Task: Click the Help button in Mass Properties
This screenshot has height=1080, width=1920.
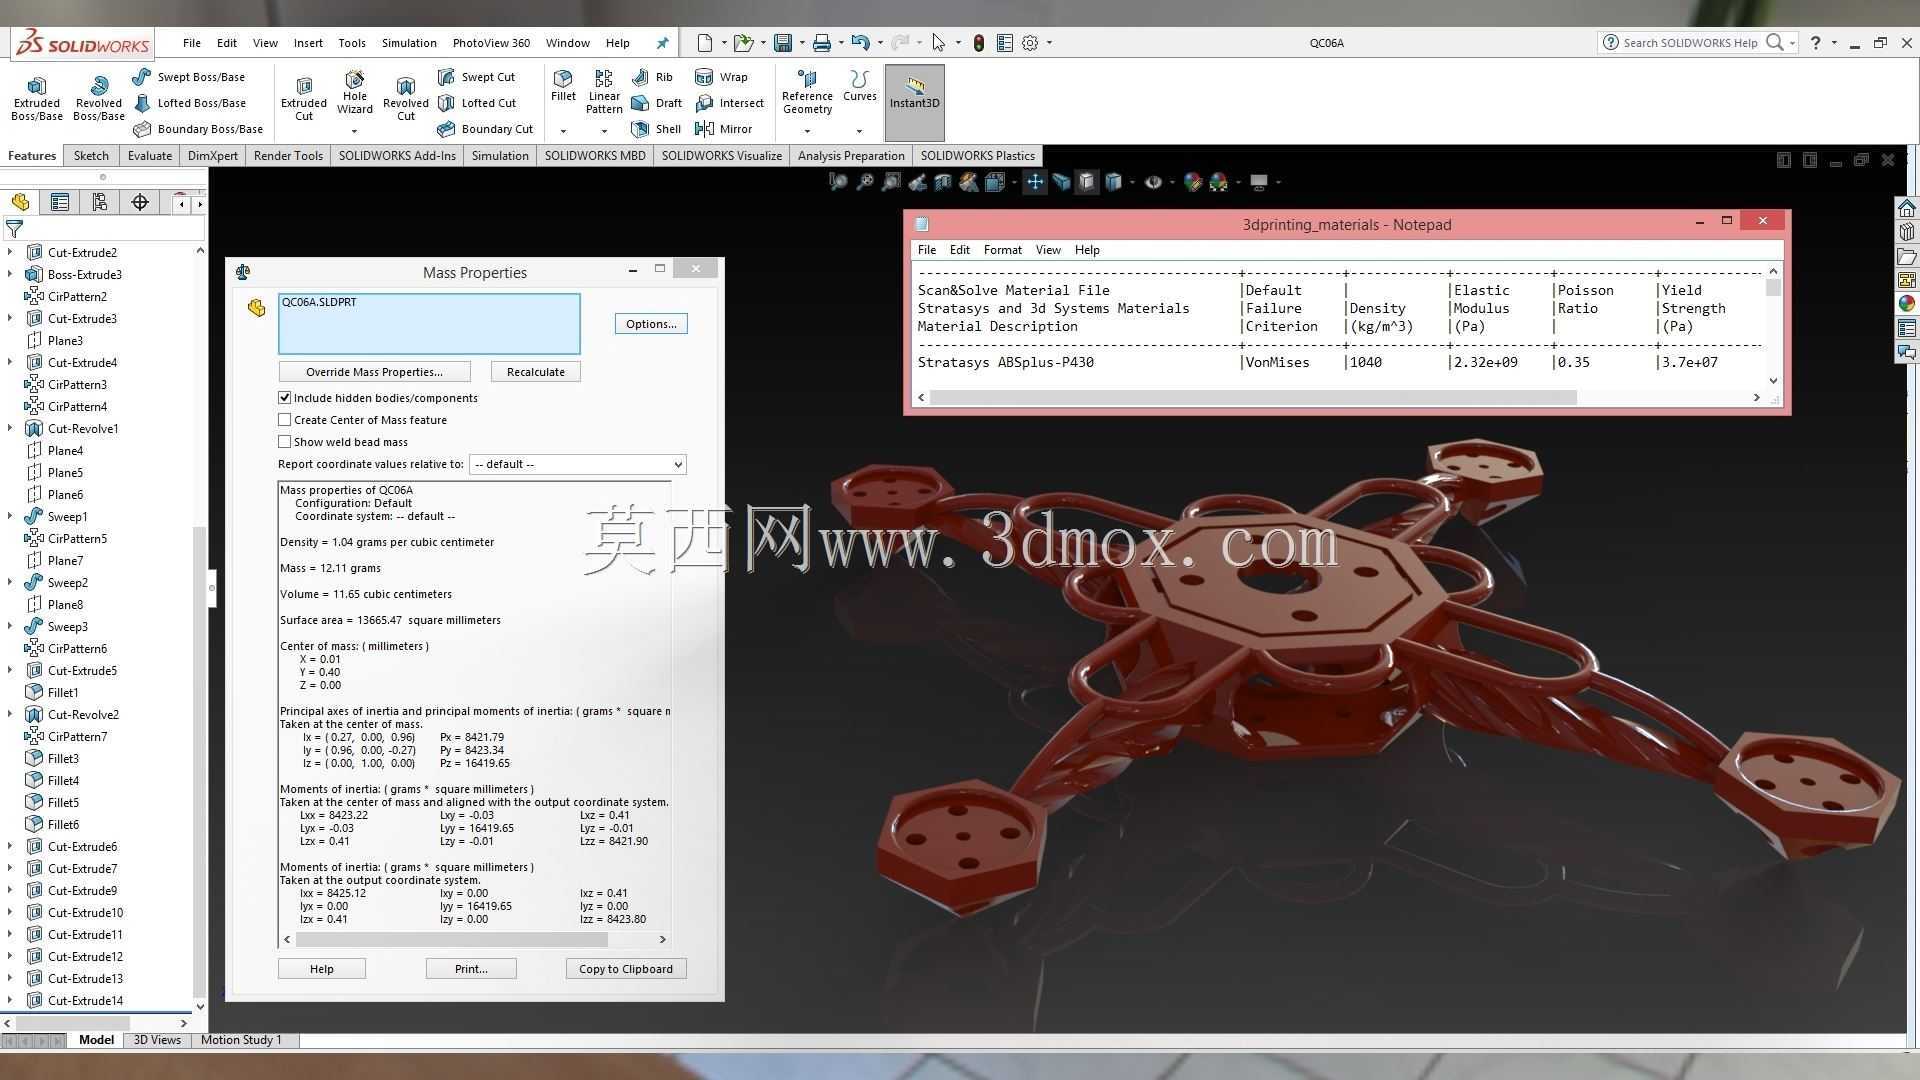Action: click(322, 969)
